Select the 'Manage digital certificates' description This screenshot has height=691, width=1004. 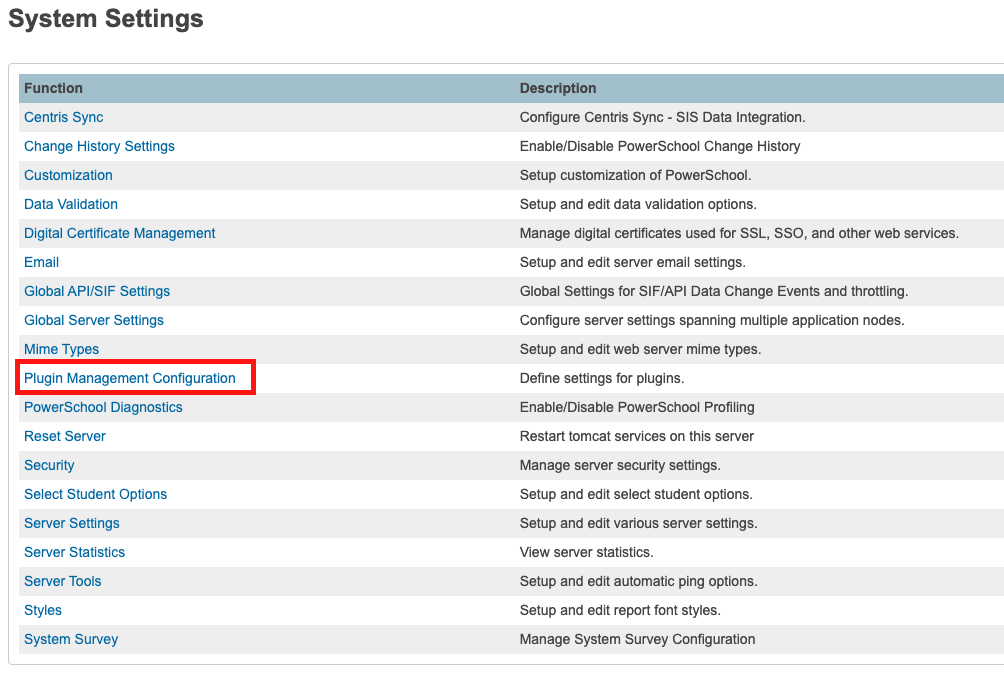[740, 233]
